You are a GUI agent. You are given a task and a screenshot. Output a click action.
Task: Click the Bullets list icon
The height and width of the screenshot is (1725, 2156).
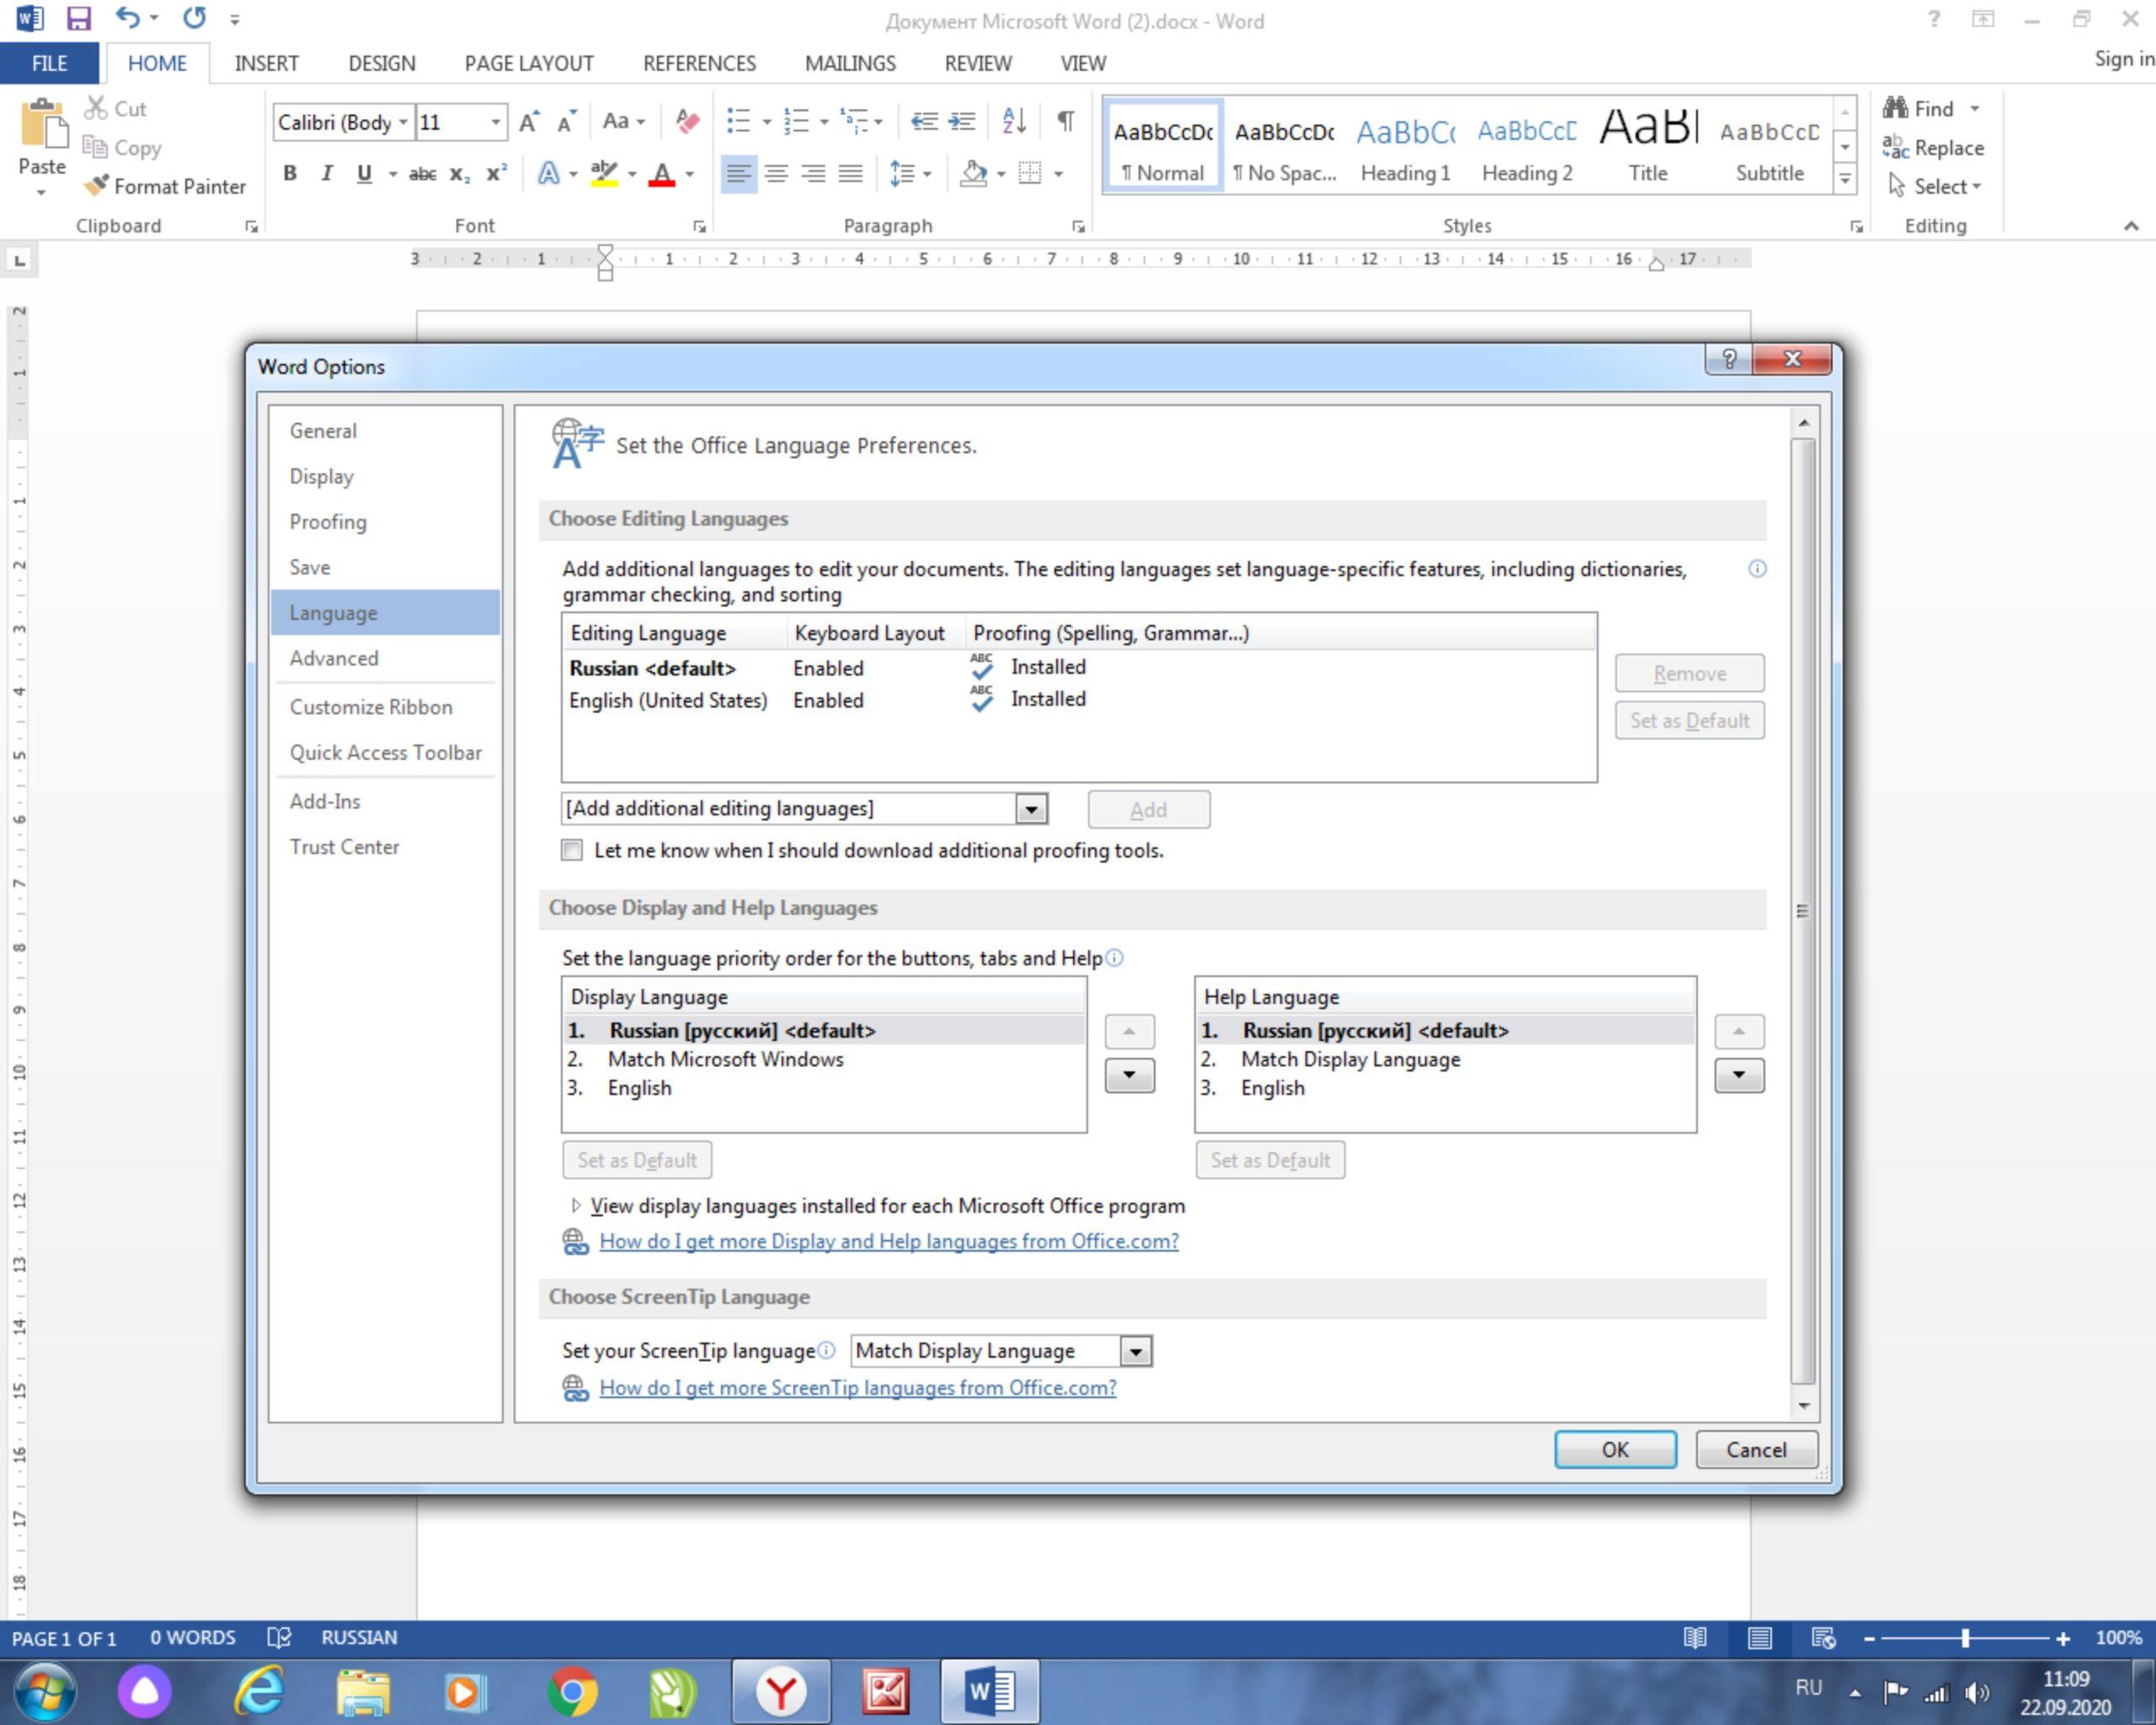coord(738,120)
